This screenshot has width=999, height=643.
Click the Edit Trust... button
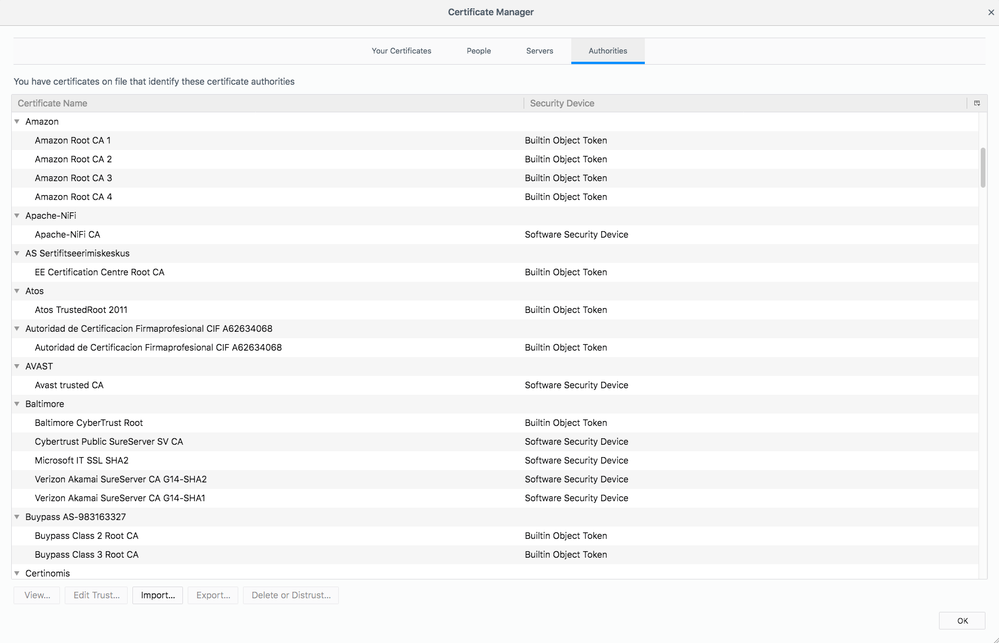[x=96, y=595]
